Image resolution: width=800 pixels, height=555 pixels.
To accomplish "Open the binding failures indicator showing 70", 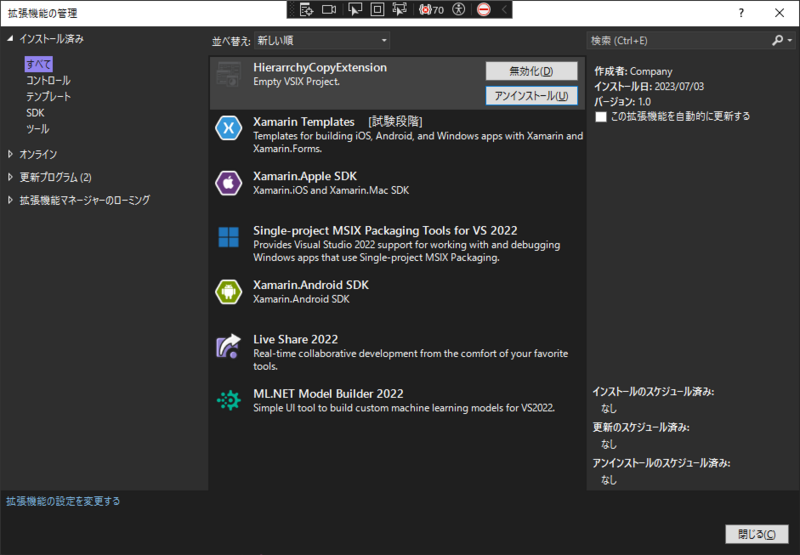I will point(432,10).
